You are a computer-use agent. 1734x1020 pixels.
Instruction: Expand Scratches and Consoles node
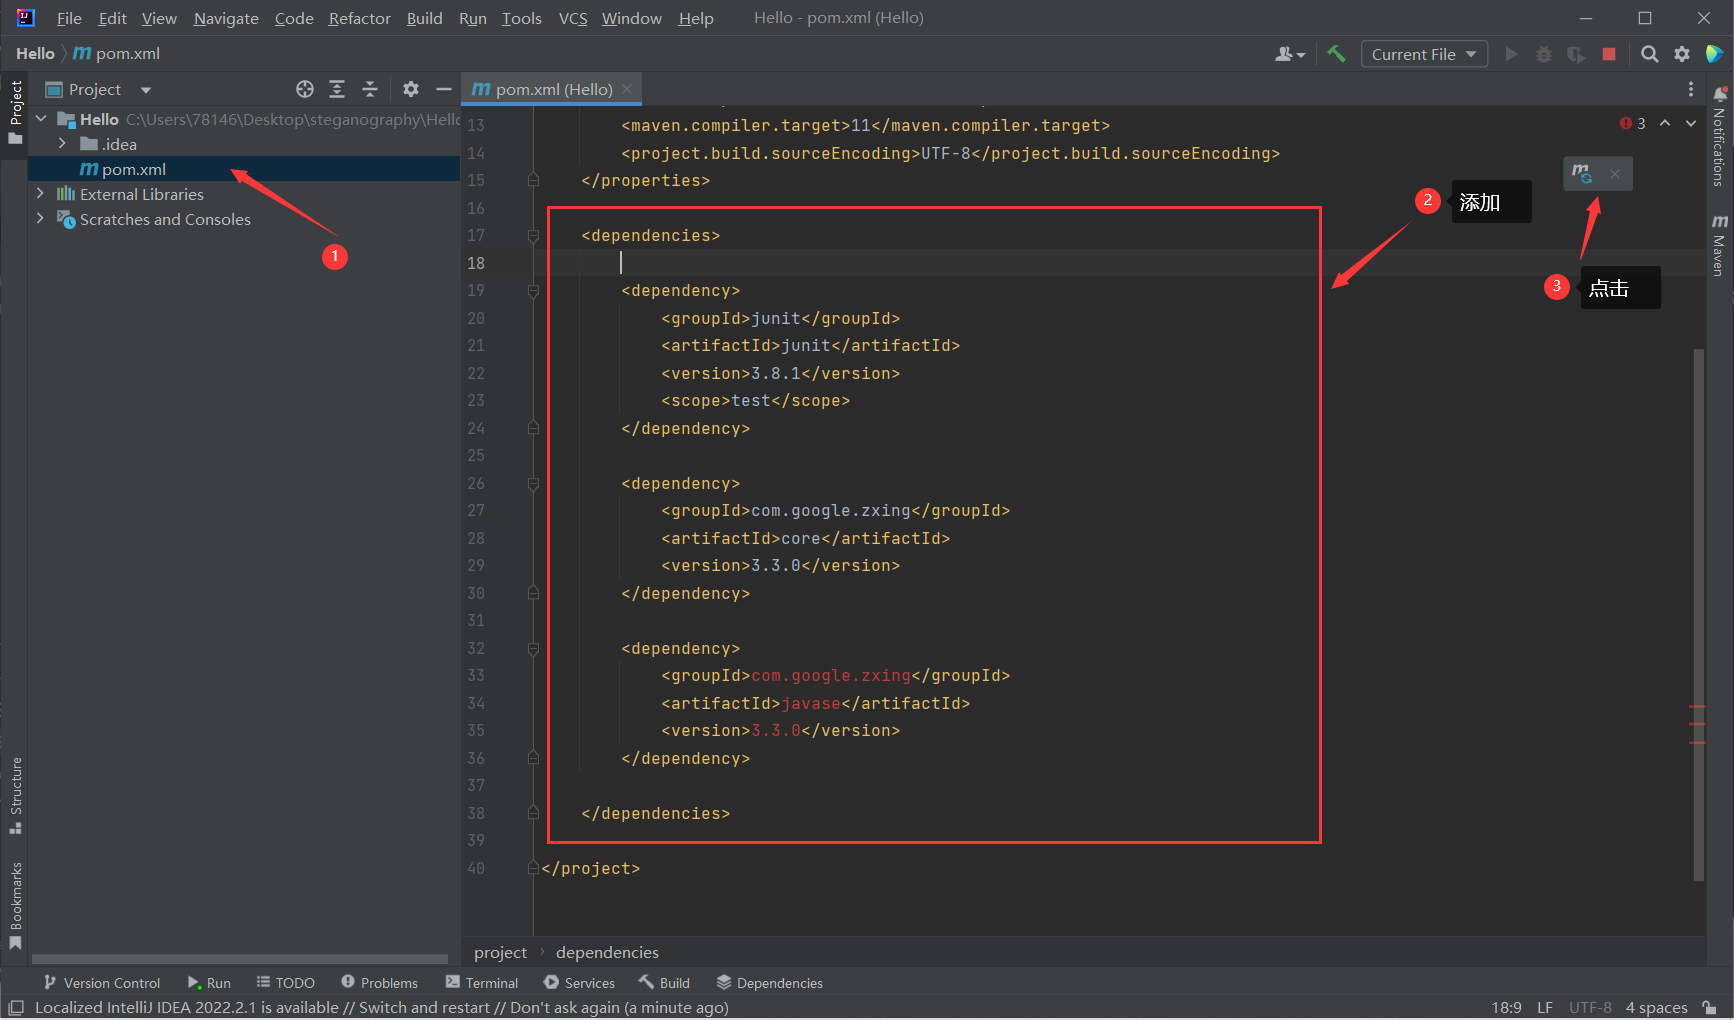point(41,219)
